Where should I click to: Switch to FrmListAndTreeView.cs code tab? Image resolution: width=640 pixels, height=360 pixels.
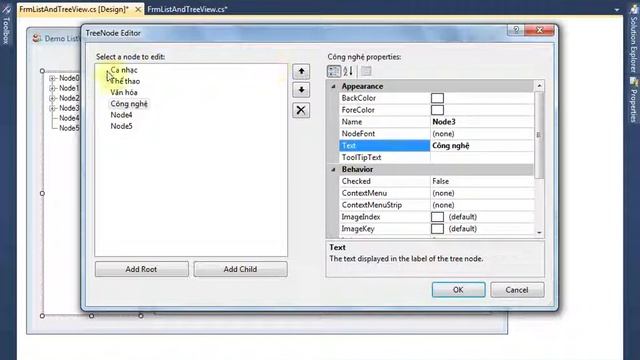(187, 9)
